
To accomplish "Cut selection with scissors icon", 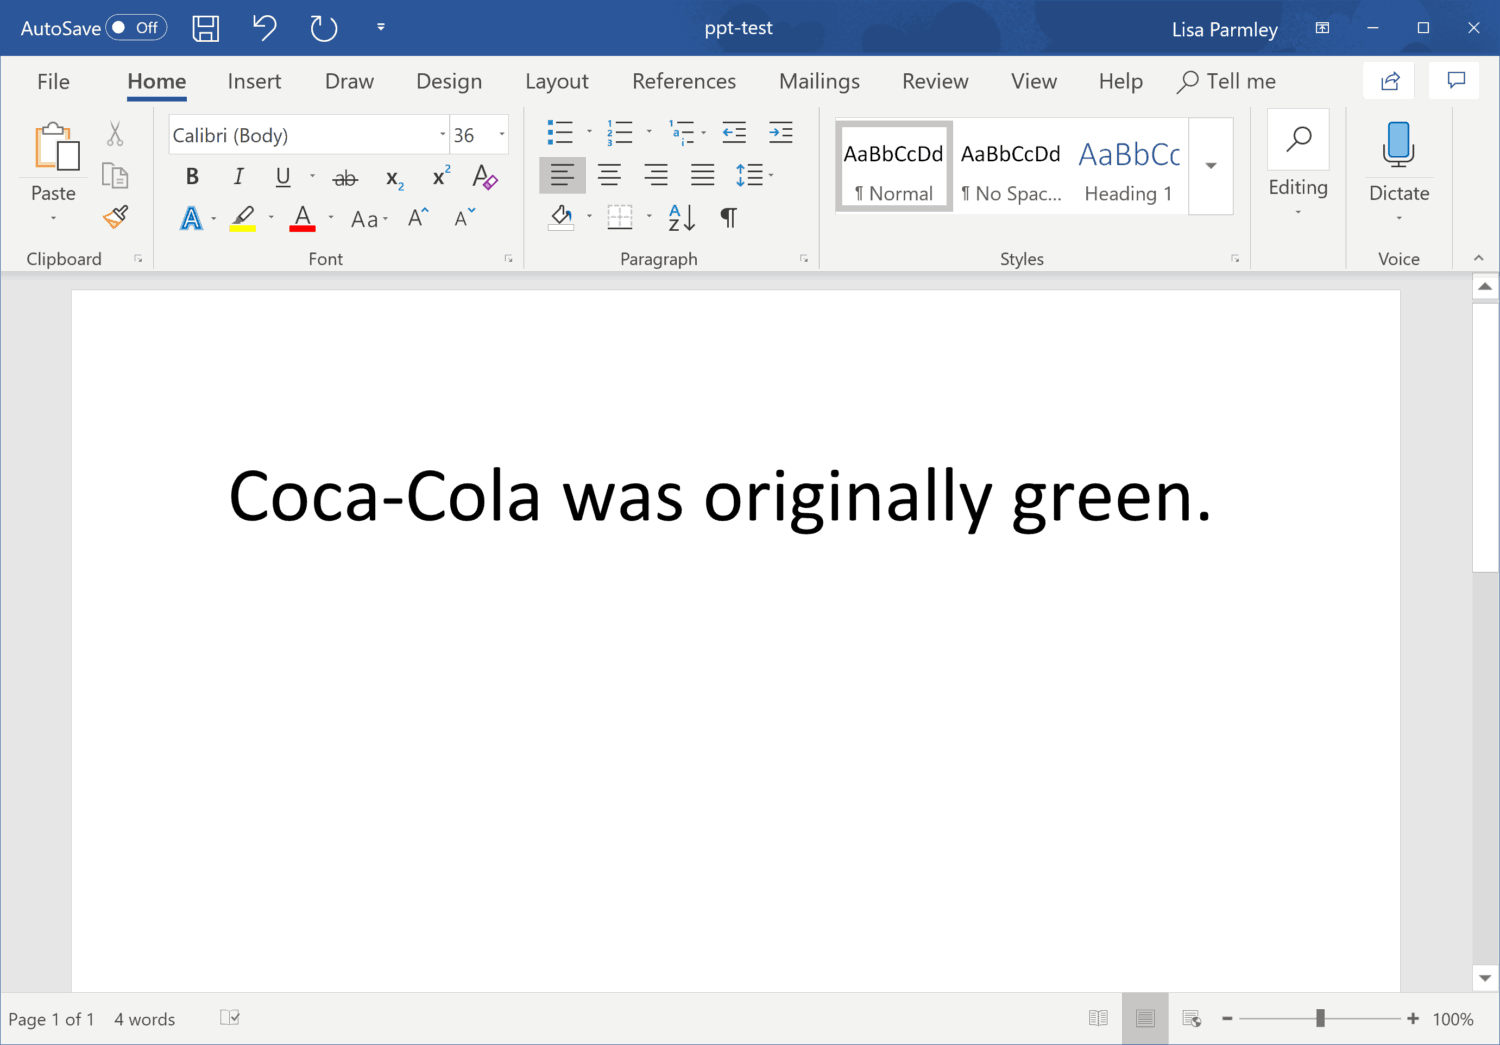I will (115, 134).
